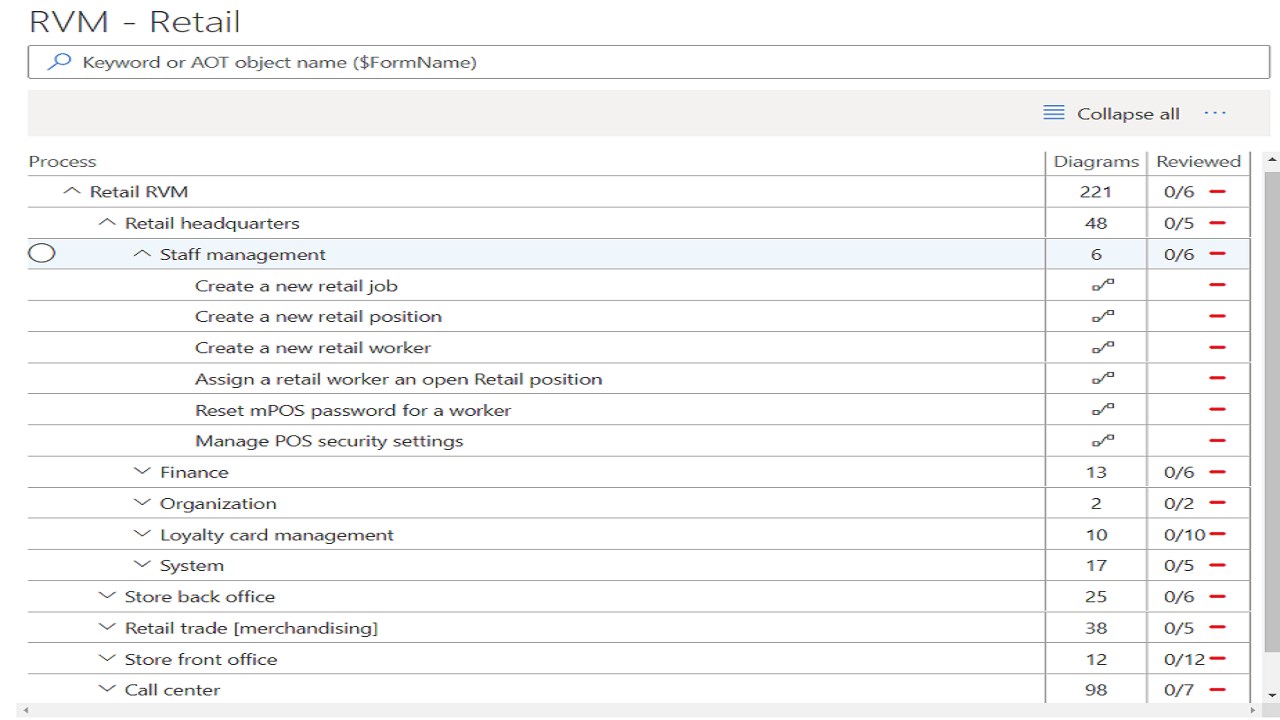Click the vertical scrollbar down arrow
Viewport: 1280px width, 720px height.
point(1272,695)
